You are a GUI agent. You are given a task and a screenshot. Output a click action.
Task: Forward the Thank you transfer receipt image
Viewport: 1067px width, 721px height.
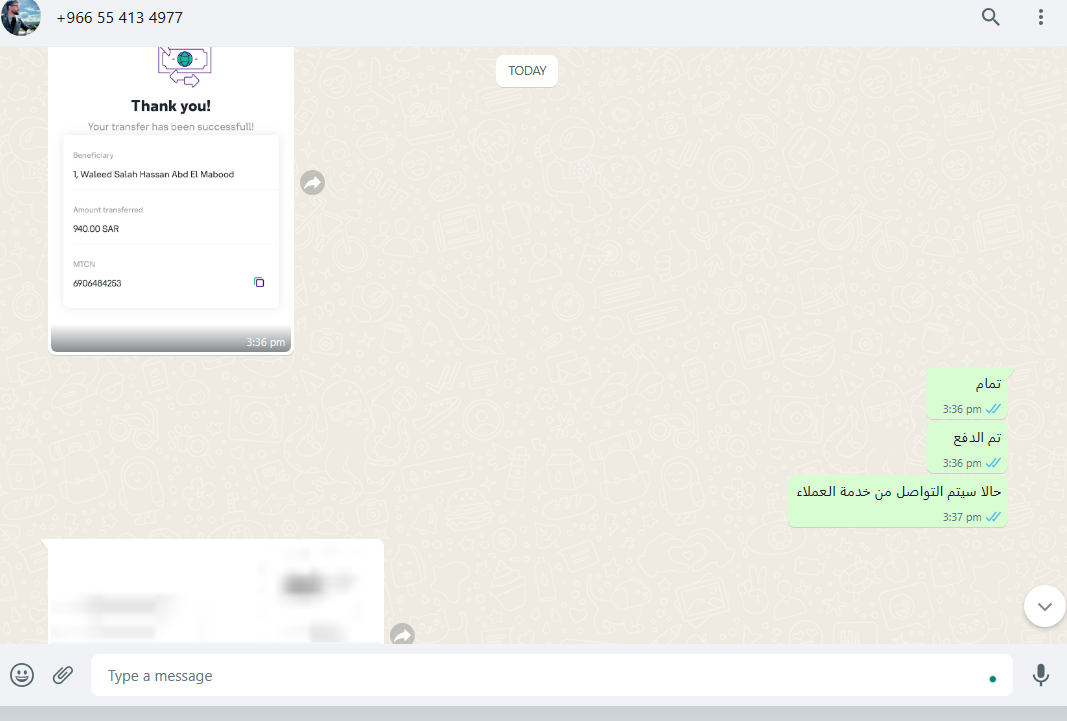coord(312,182)
